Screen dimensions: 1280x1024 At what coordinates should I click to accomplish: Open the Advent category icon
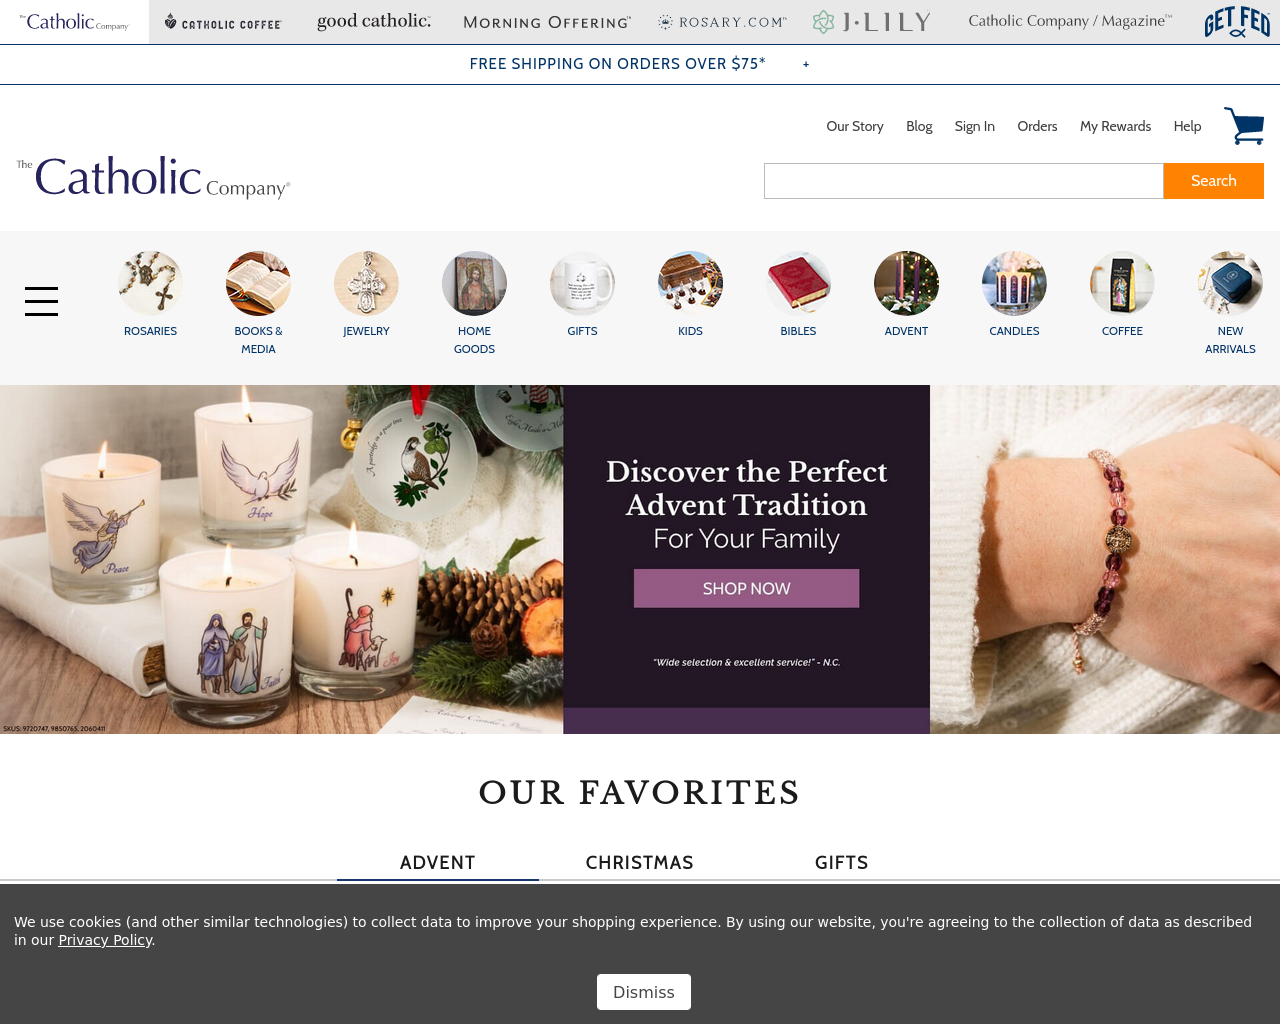[906, 283]
